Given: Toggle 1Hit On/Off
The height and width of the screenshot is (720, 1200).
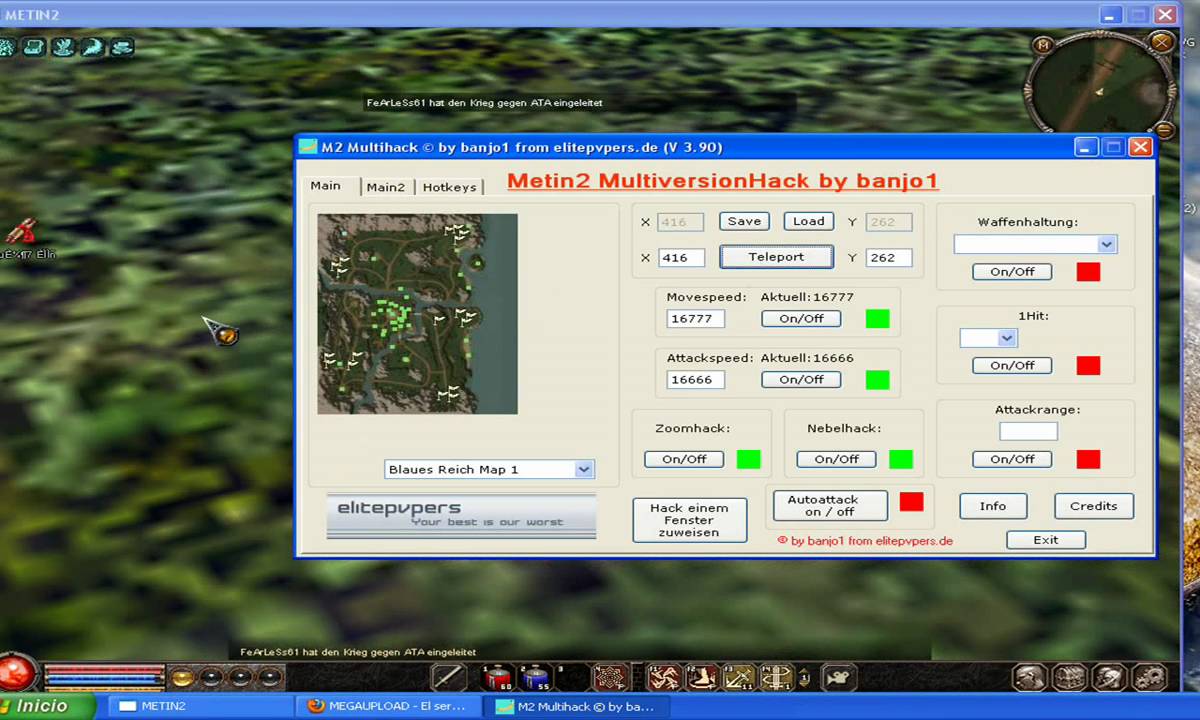Looking at the screenshot, I should (x=1012, y=366).
